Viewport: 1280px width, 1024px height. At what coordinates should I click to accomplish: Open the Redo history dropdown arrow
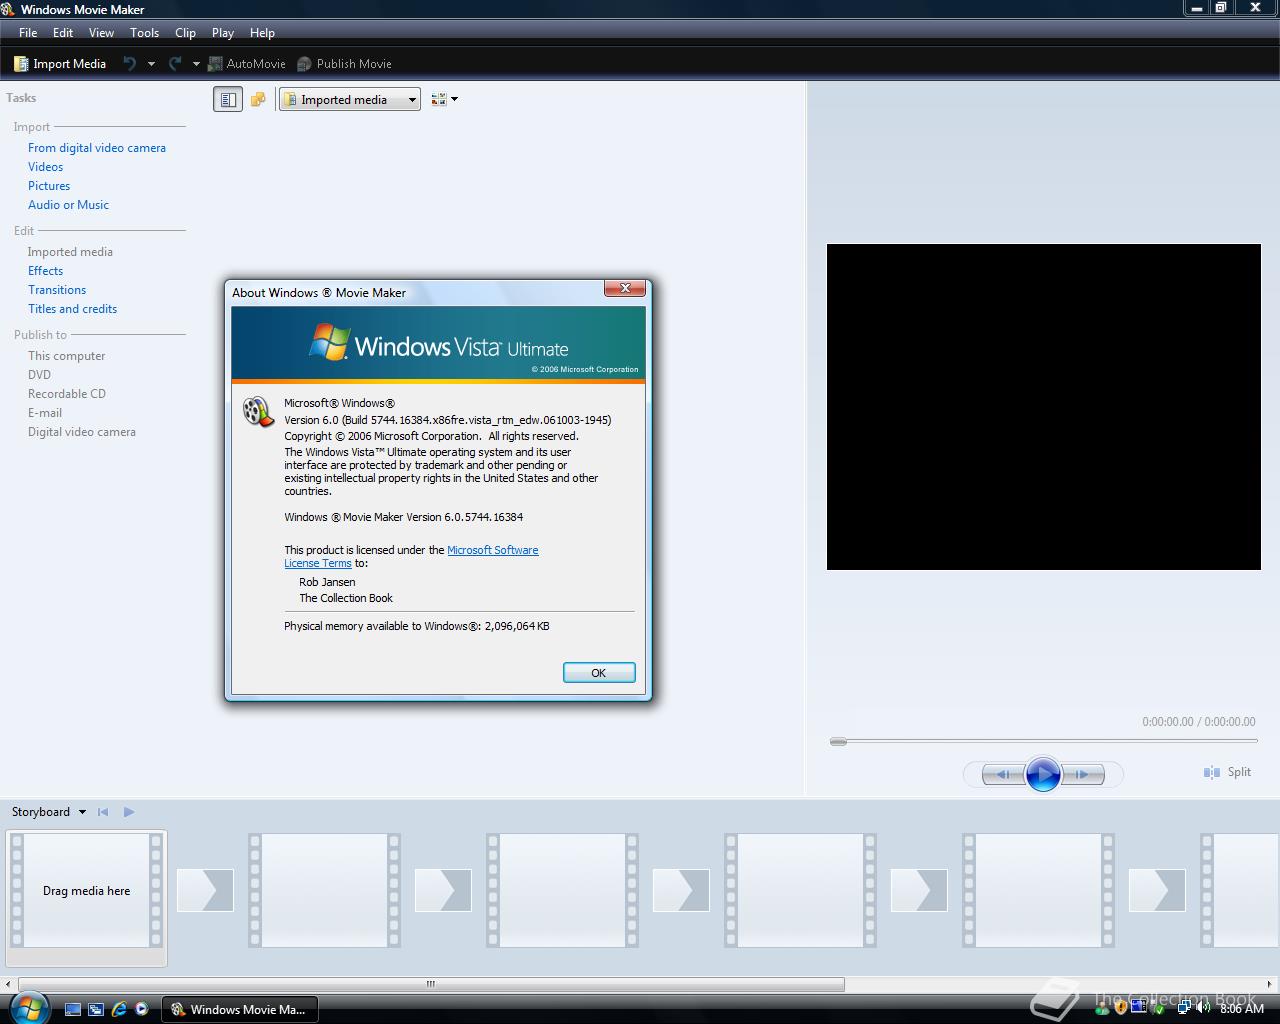click(x=196, y=63)
